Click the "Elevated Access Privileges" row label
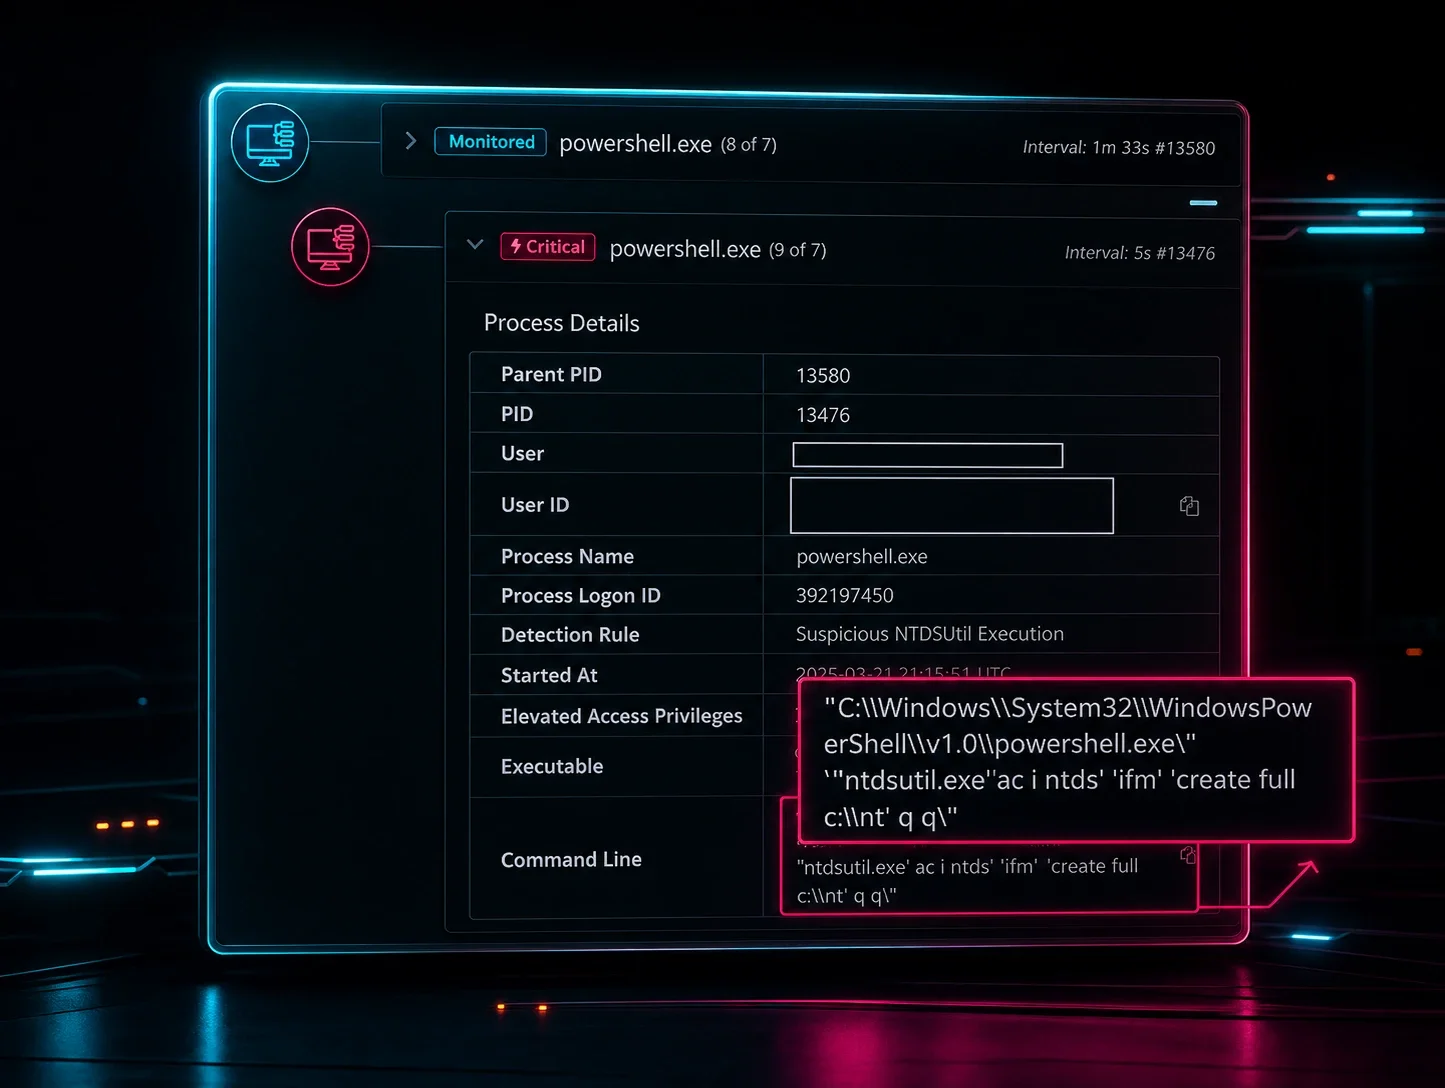 point(622,716)
